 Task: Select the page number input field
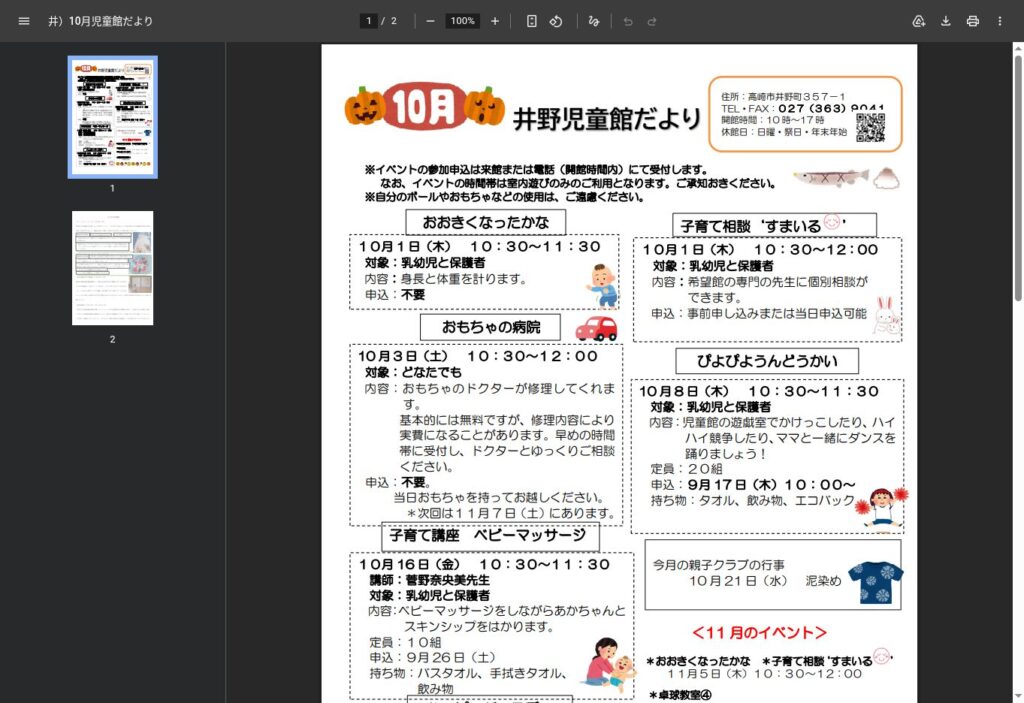click(x=368, y=21)
